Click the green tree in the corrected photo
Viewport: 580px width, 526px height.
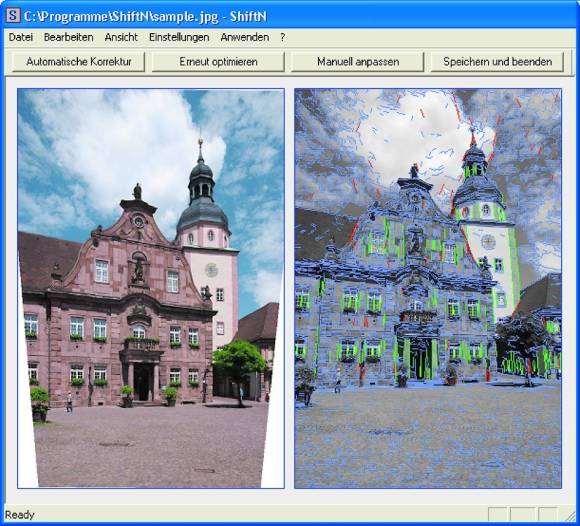[239, 359]
